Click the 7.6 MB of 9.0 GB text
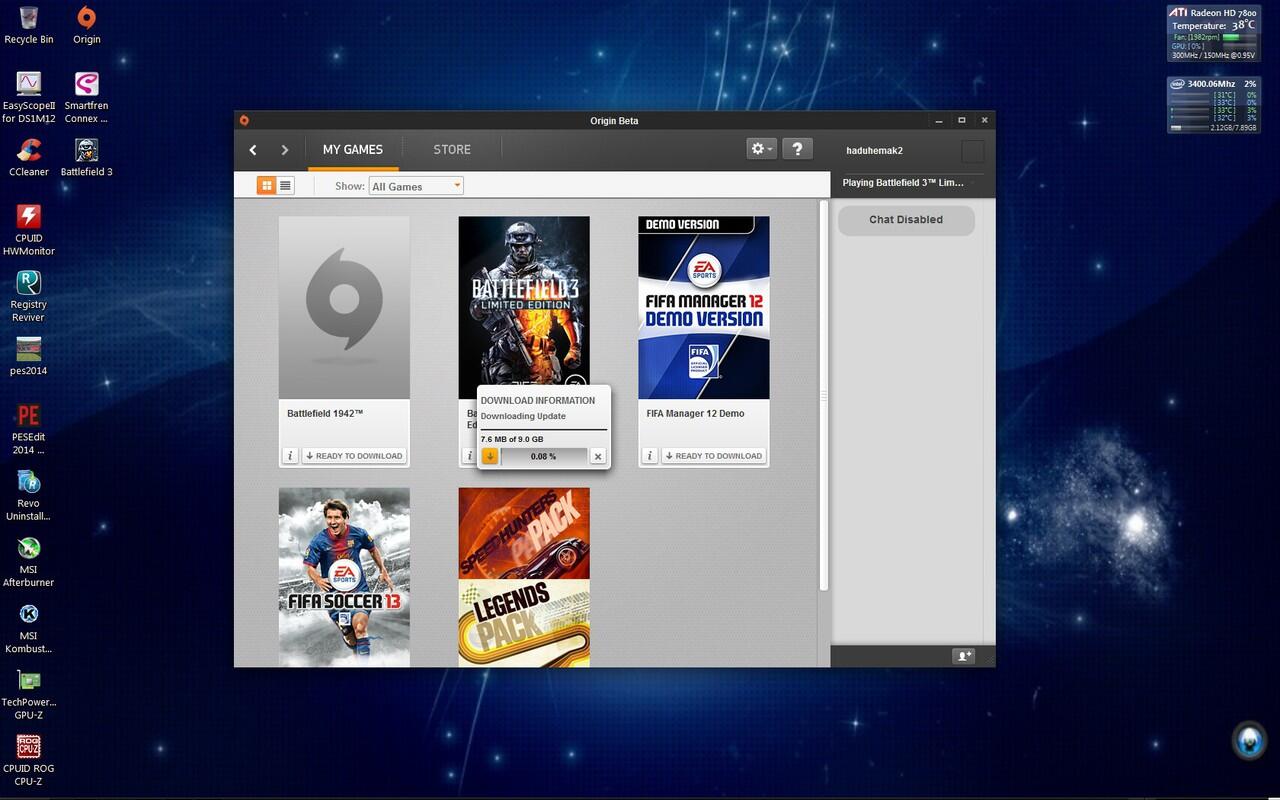 [512, 439]
